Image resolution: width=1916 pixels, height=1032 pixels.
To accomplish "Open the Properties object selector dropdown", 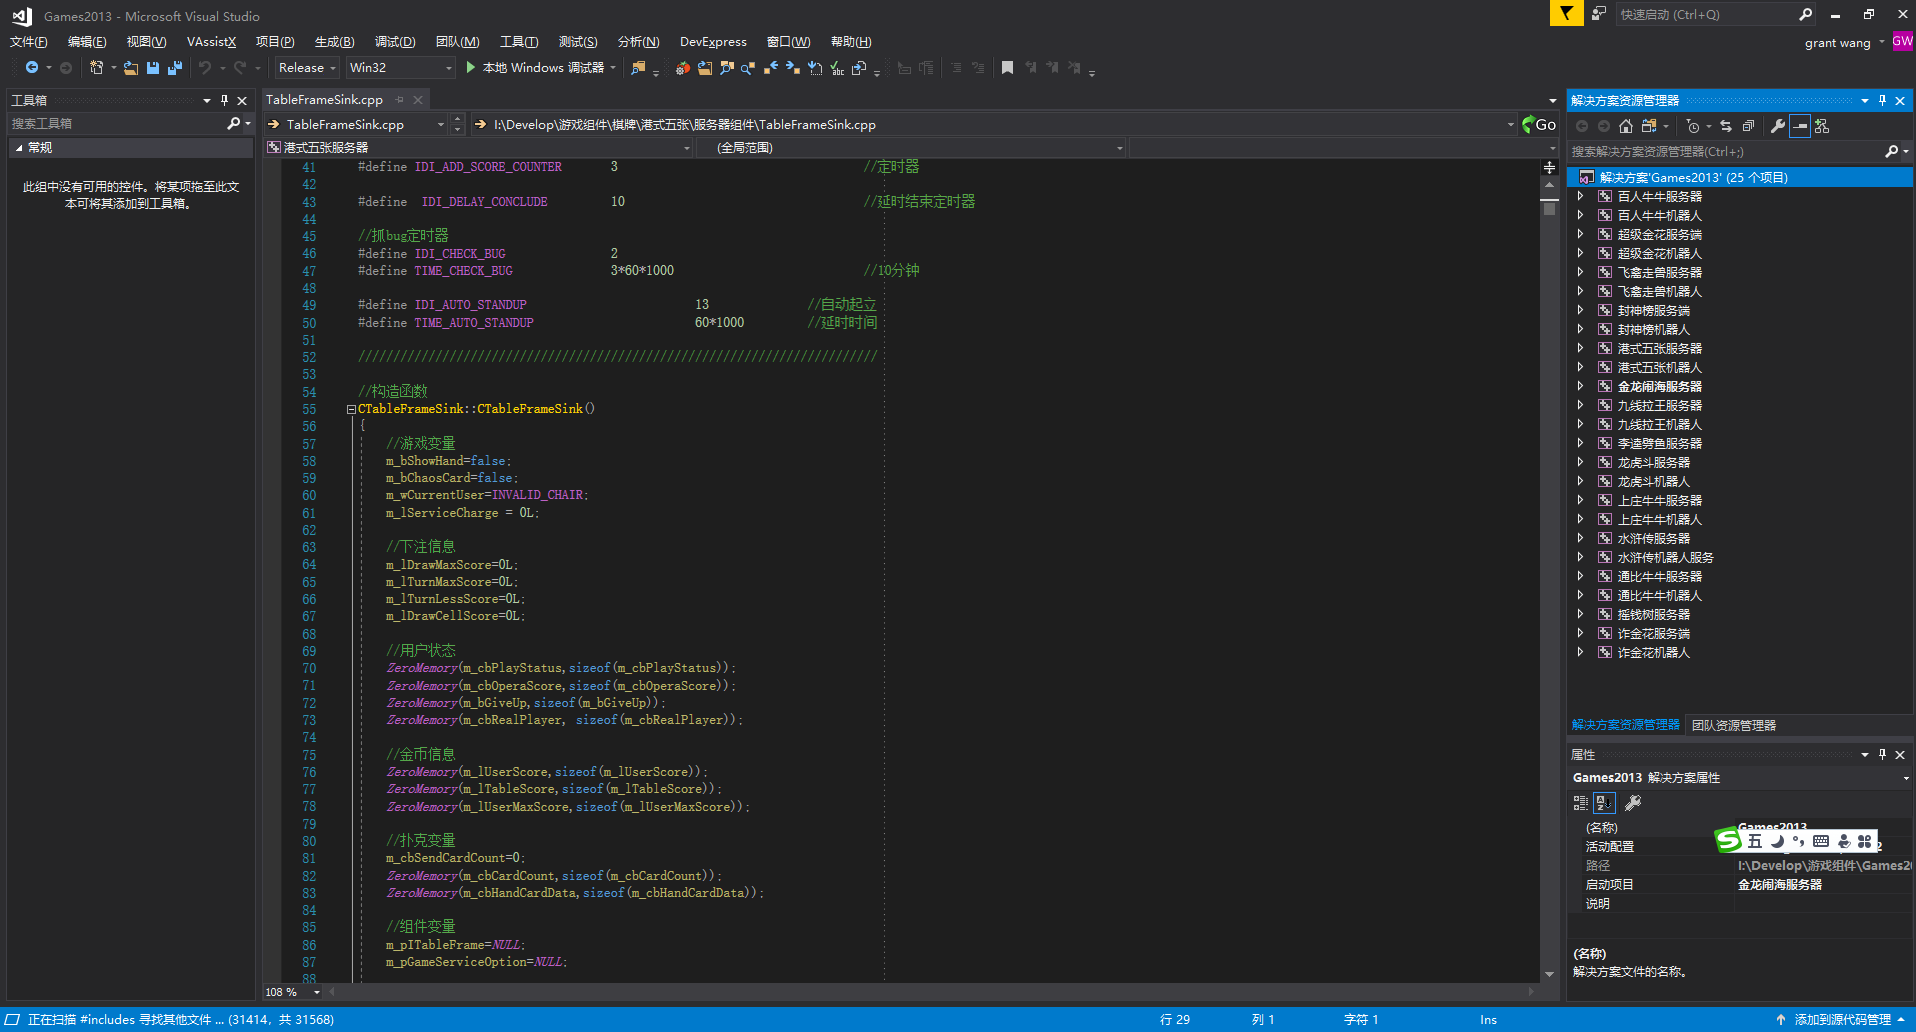I will (1905, 778).
